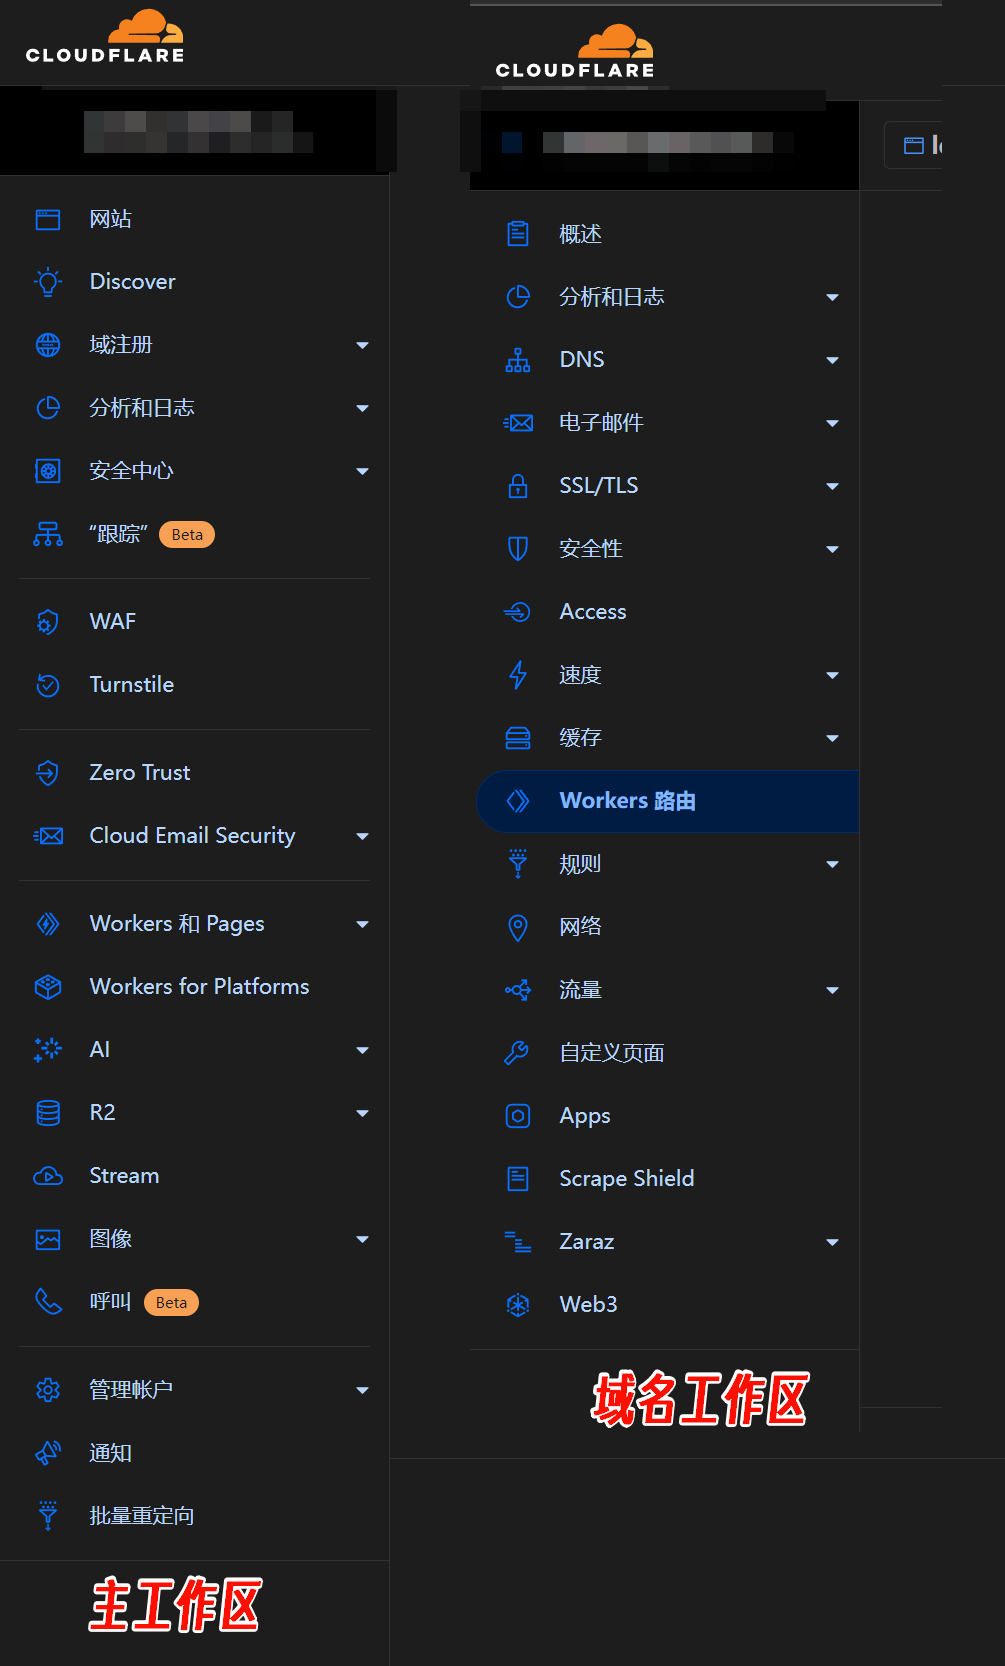Click the Cloudflare logo above main sidebar
The height and width of the screenshot is (1666, 1005).
click(105, 37)
